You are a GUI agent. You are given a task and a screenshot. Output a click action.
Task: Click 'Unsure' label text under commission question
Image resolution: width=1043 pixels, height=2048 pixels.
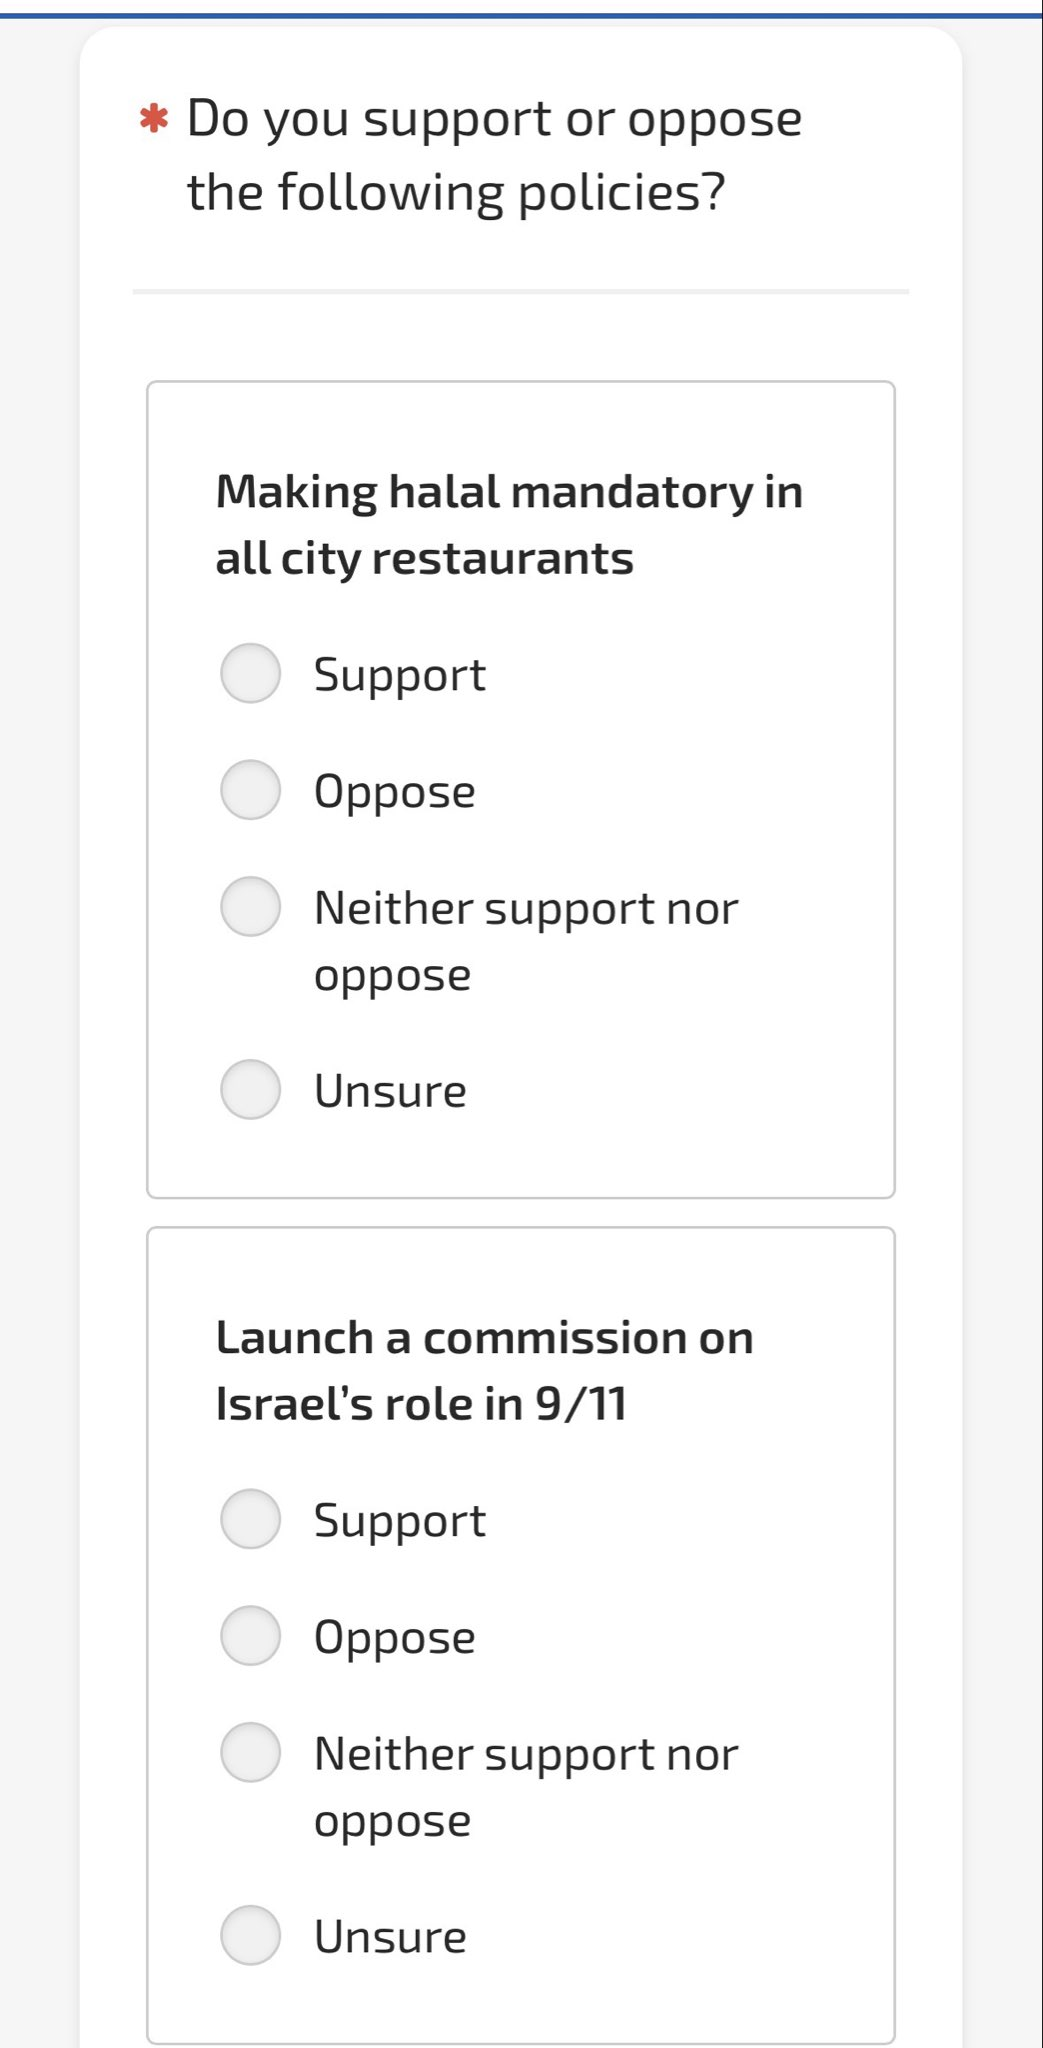click(390, 1937)
